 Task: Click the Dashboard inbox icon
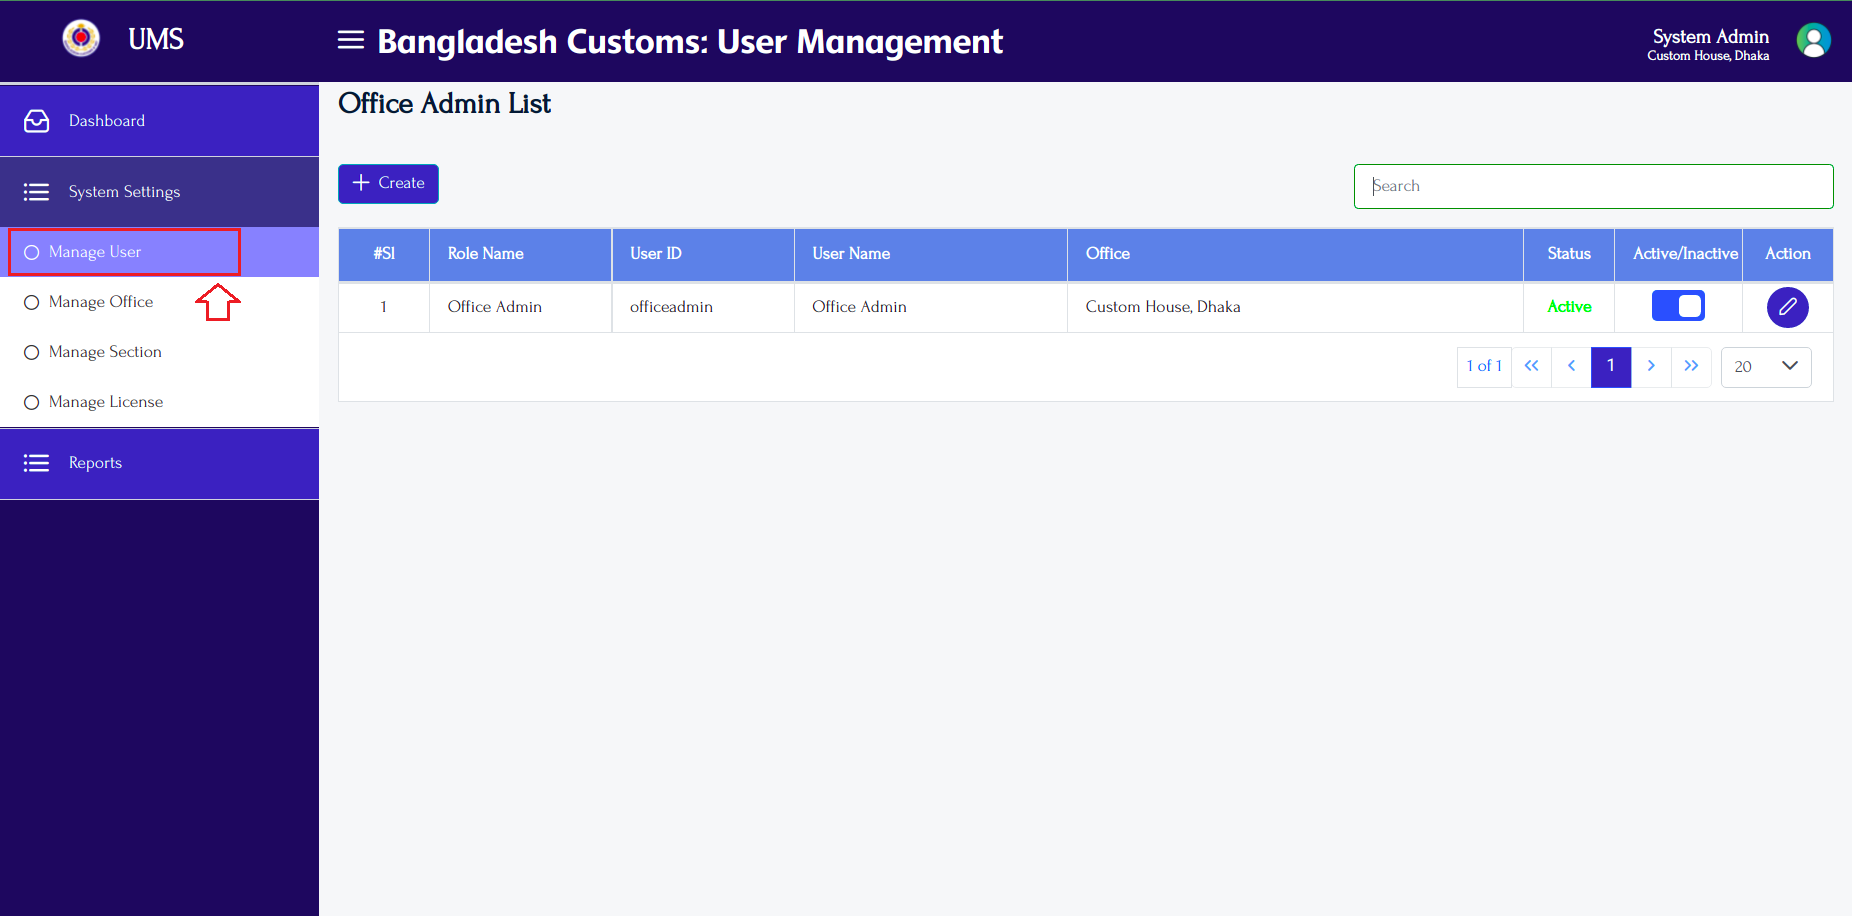tap(37, 121)
